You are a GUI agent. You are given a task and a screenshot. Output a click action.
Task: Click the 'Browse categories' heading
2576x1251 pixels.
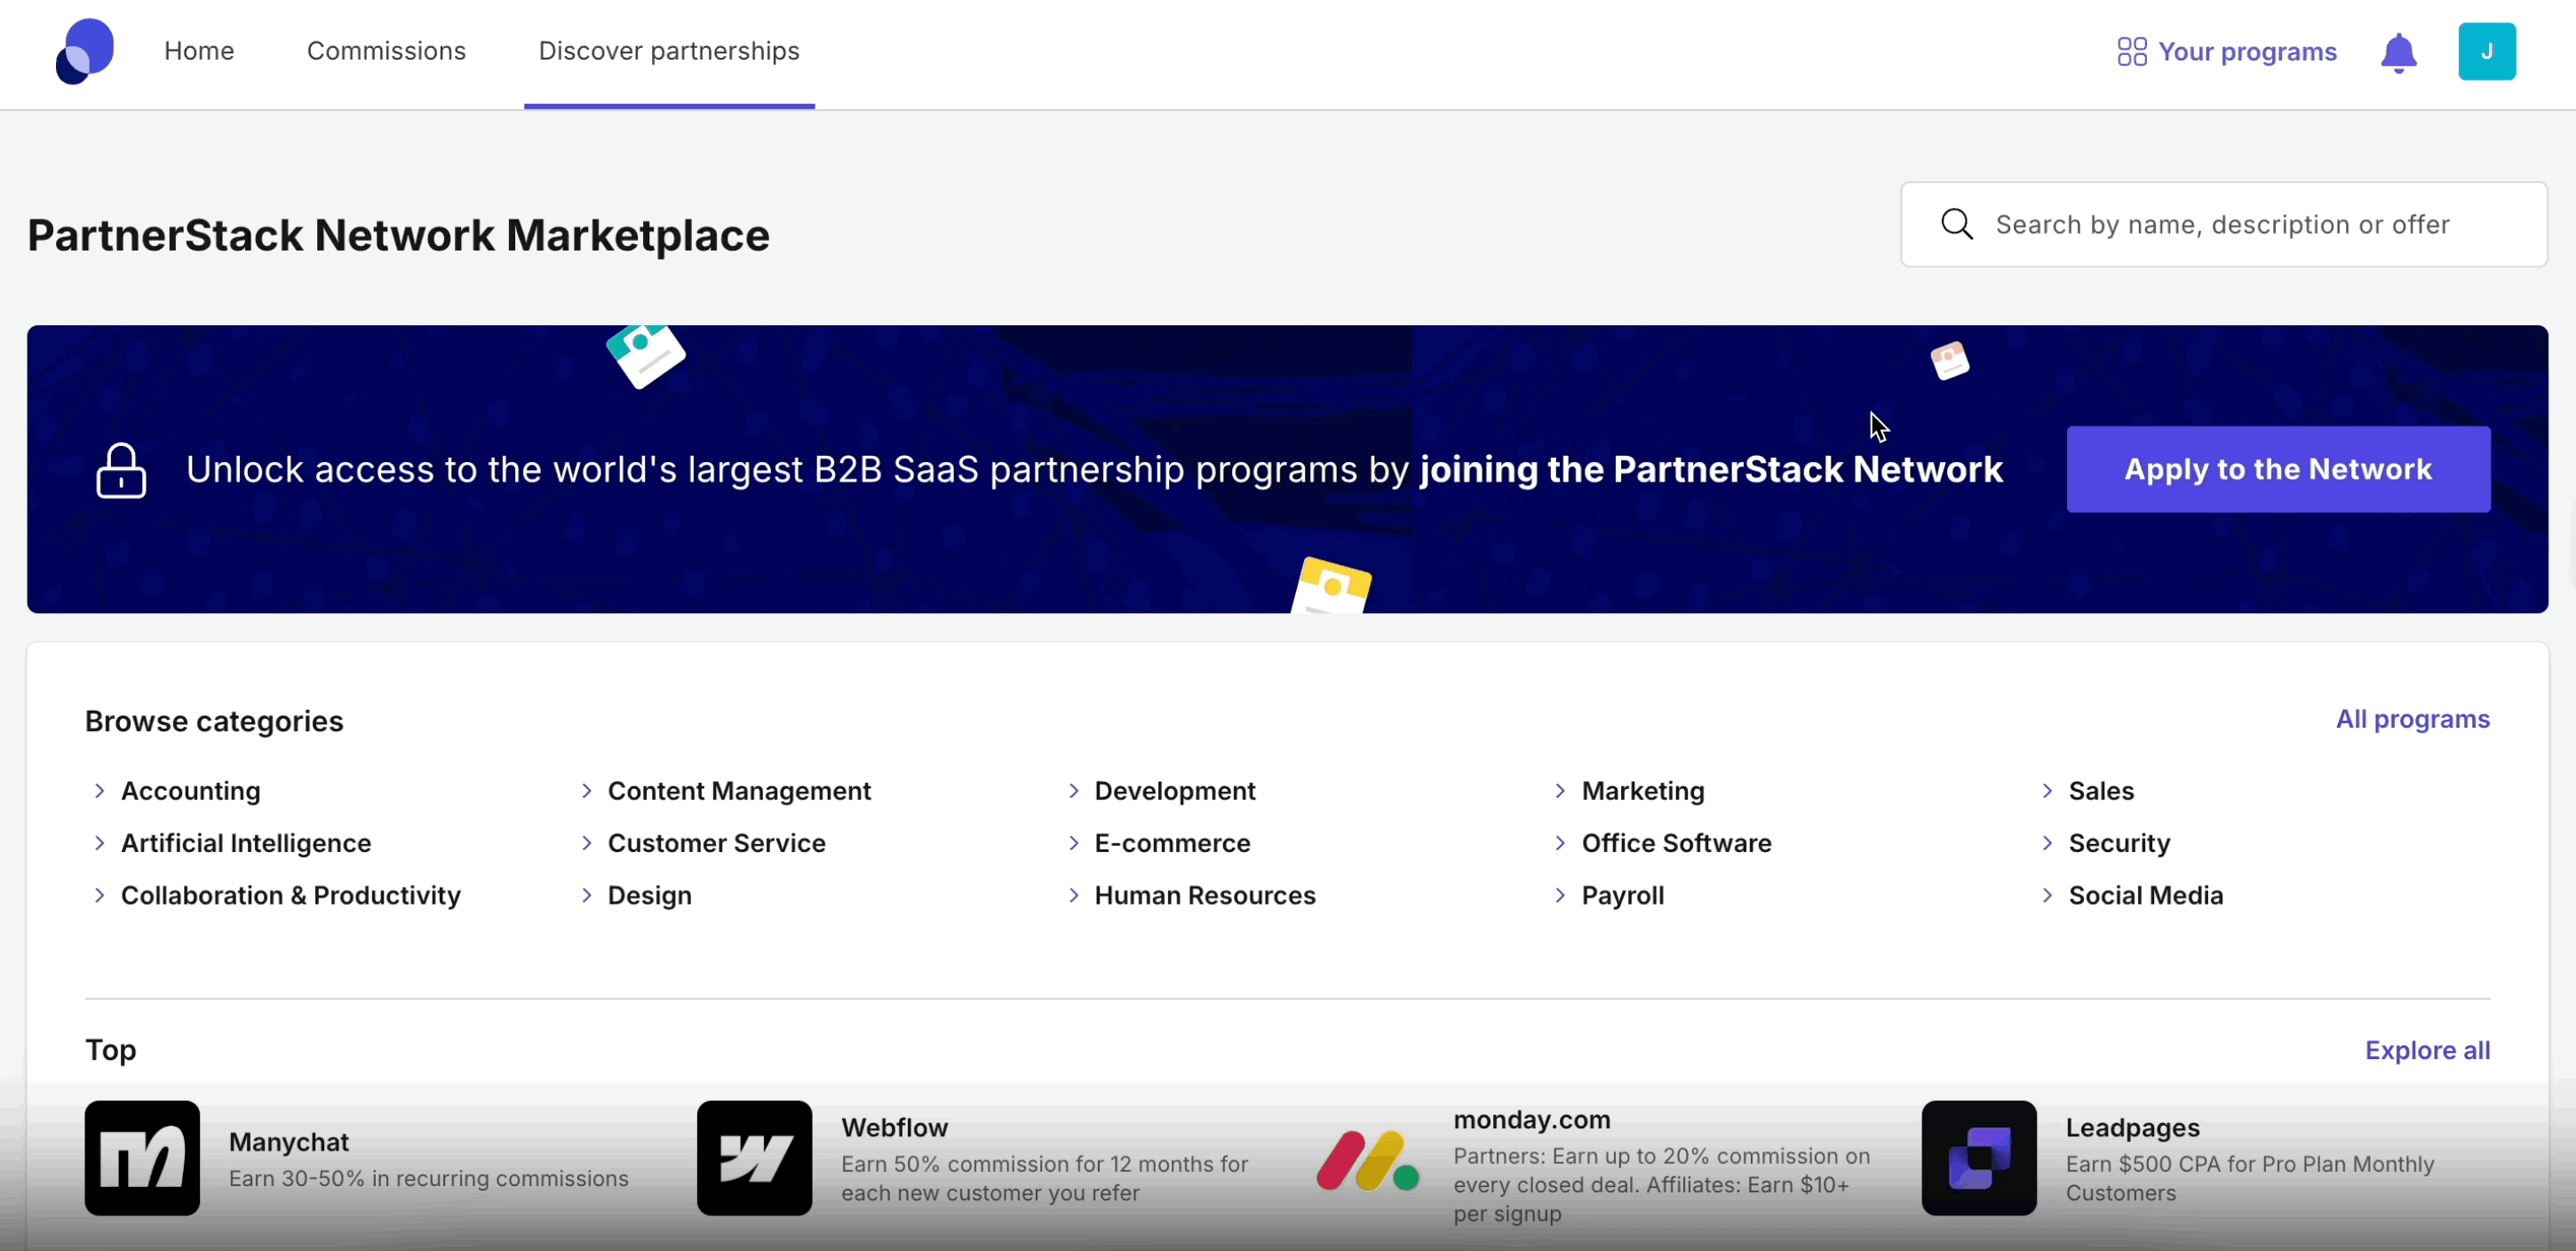click(214, 721)
